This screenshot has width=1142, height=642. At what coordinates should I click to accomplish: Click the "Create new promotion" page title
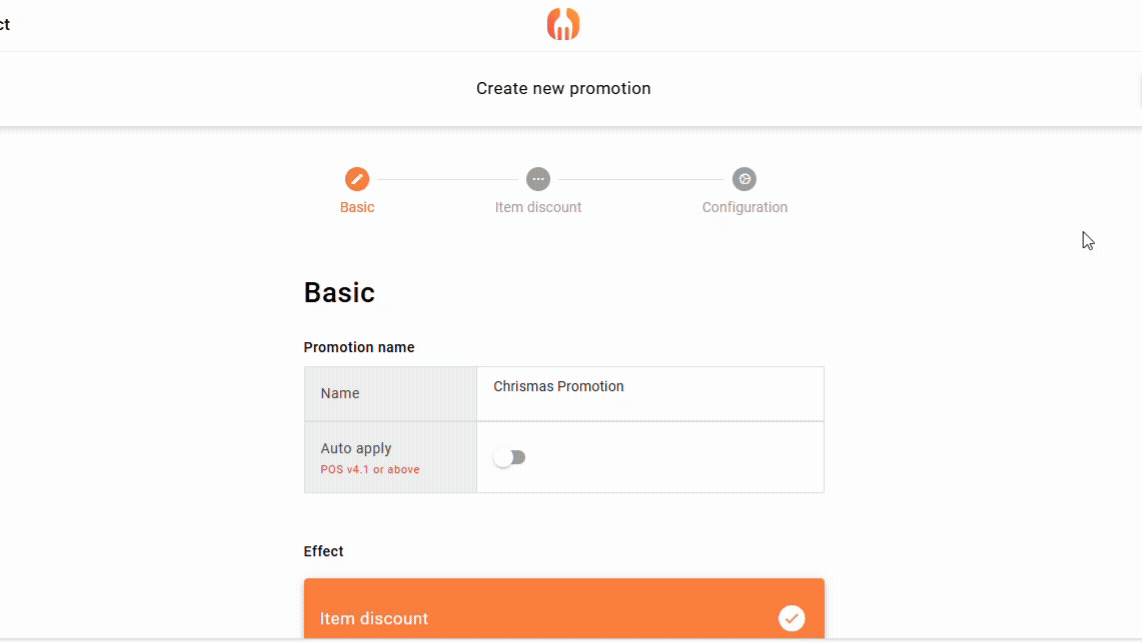563,88
